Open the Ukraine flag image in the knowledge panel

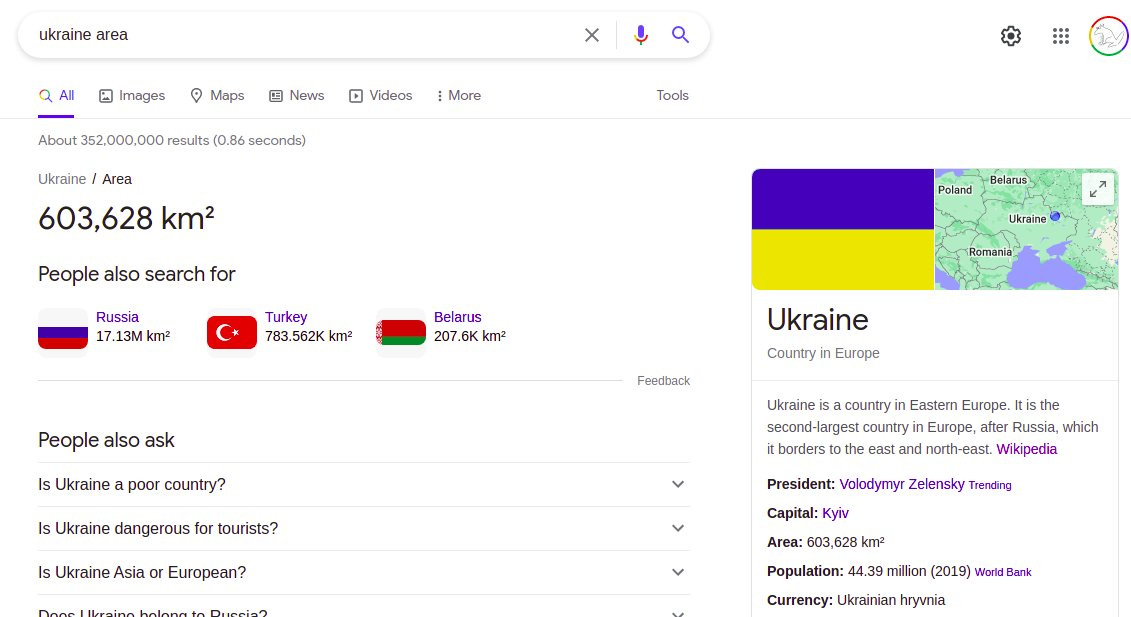[842, 229]
